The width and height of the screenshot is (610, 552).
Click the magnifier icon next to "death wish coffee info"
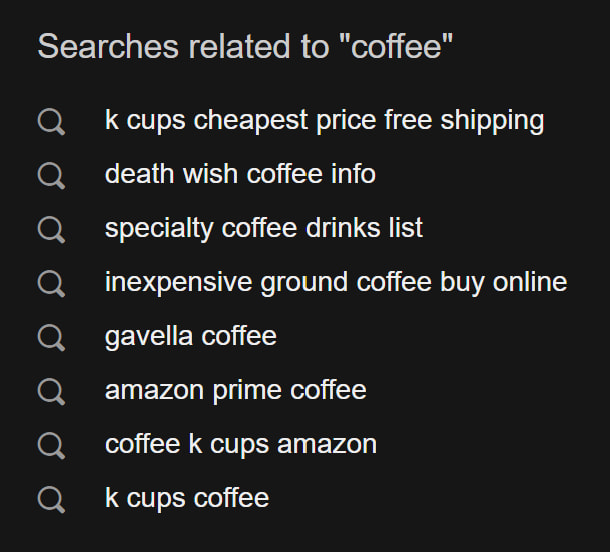pos(51,177)
